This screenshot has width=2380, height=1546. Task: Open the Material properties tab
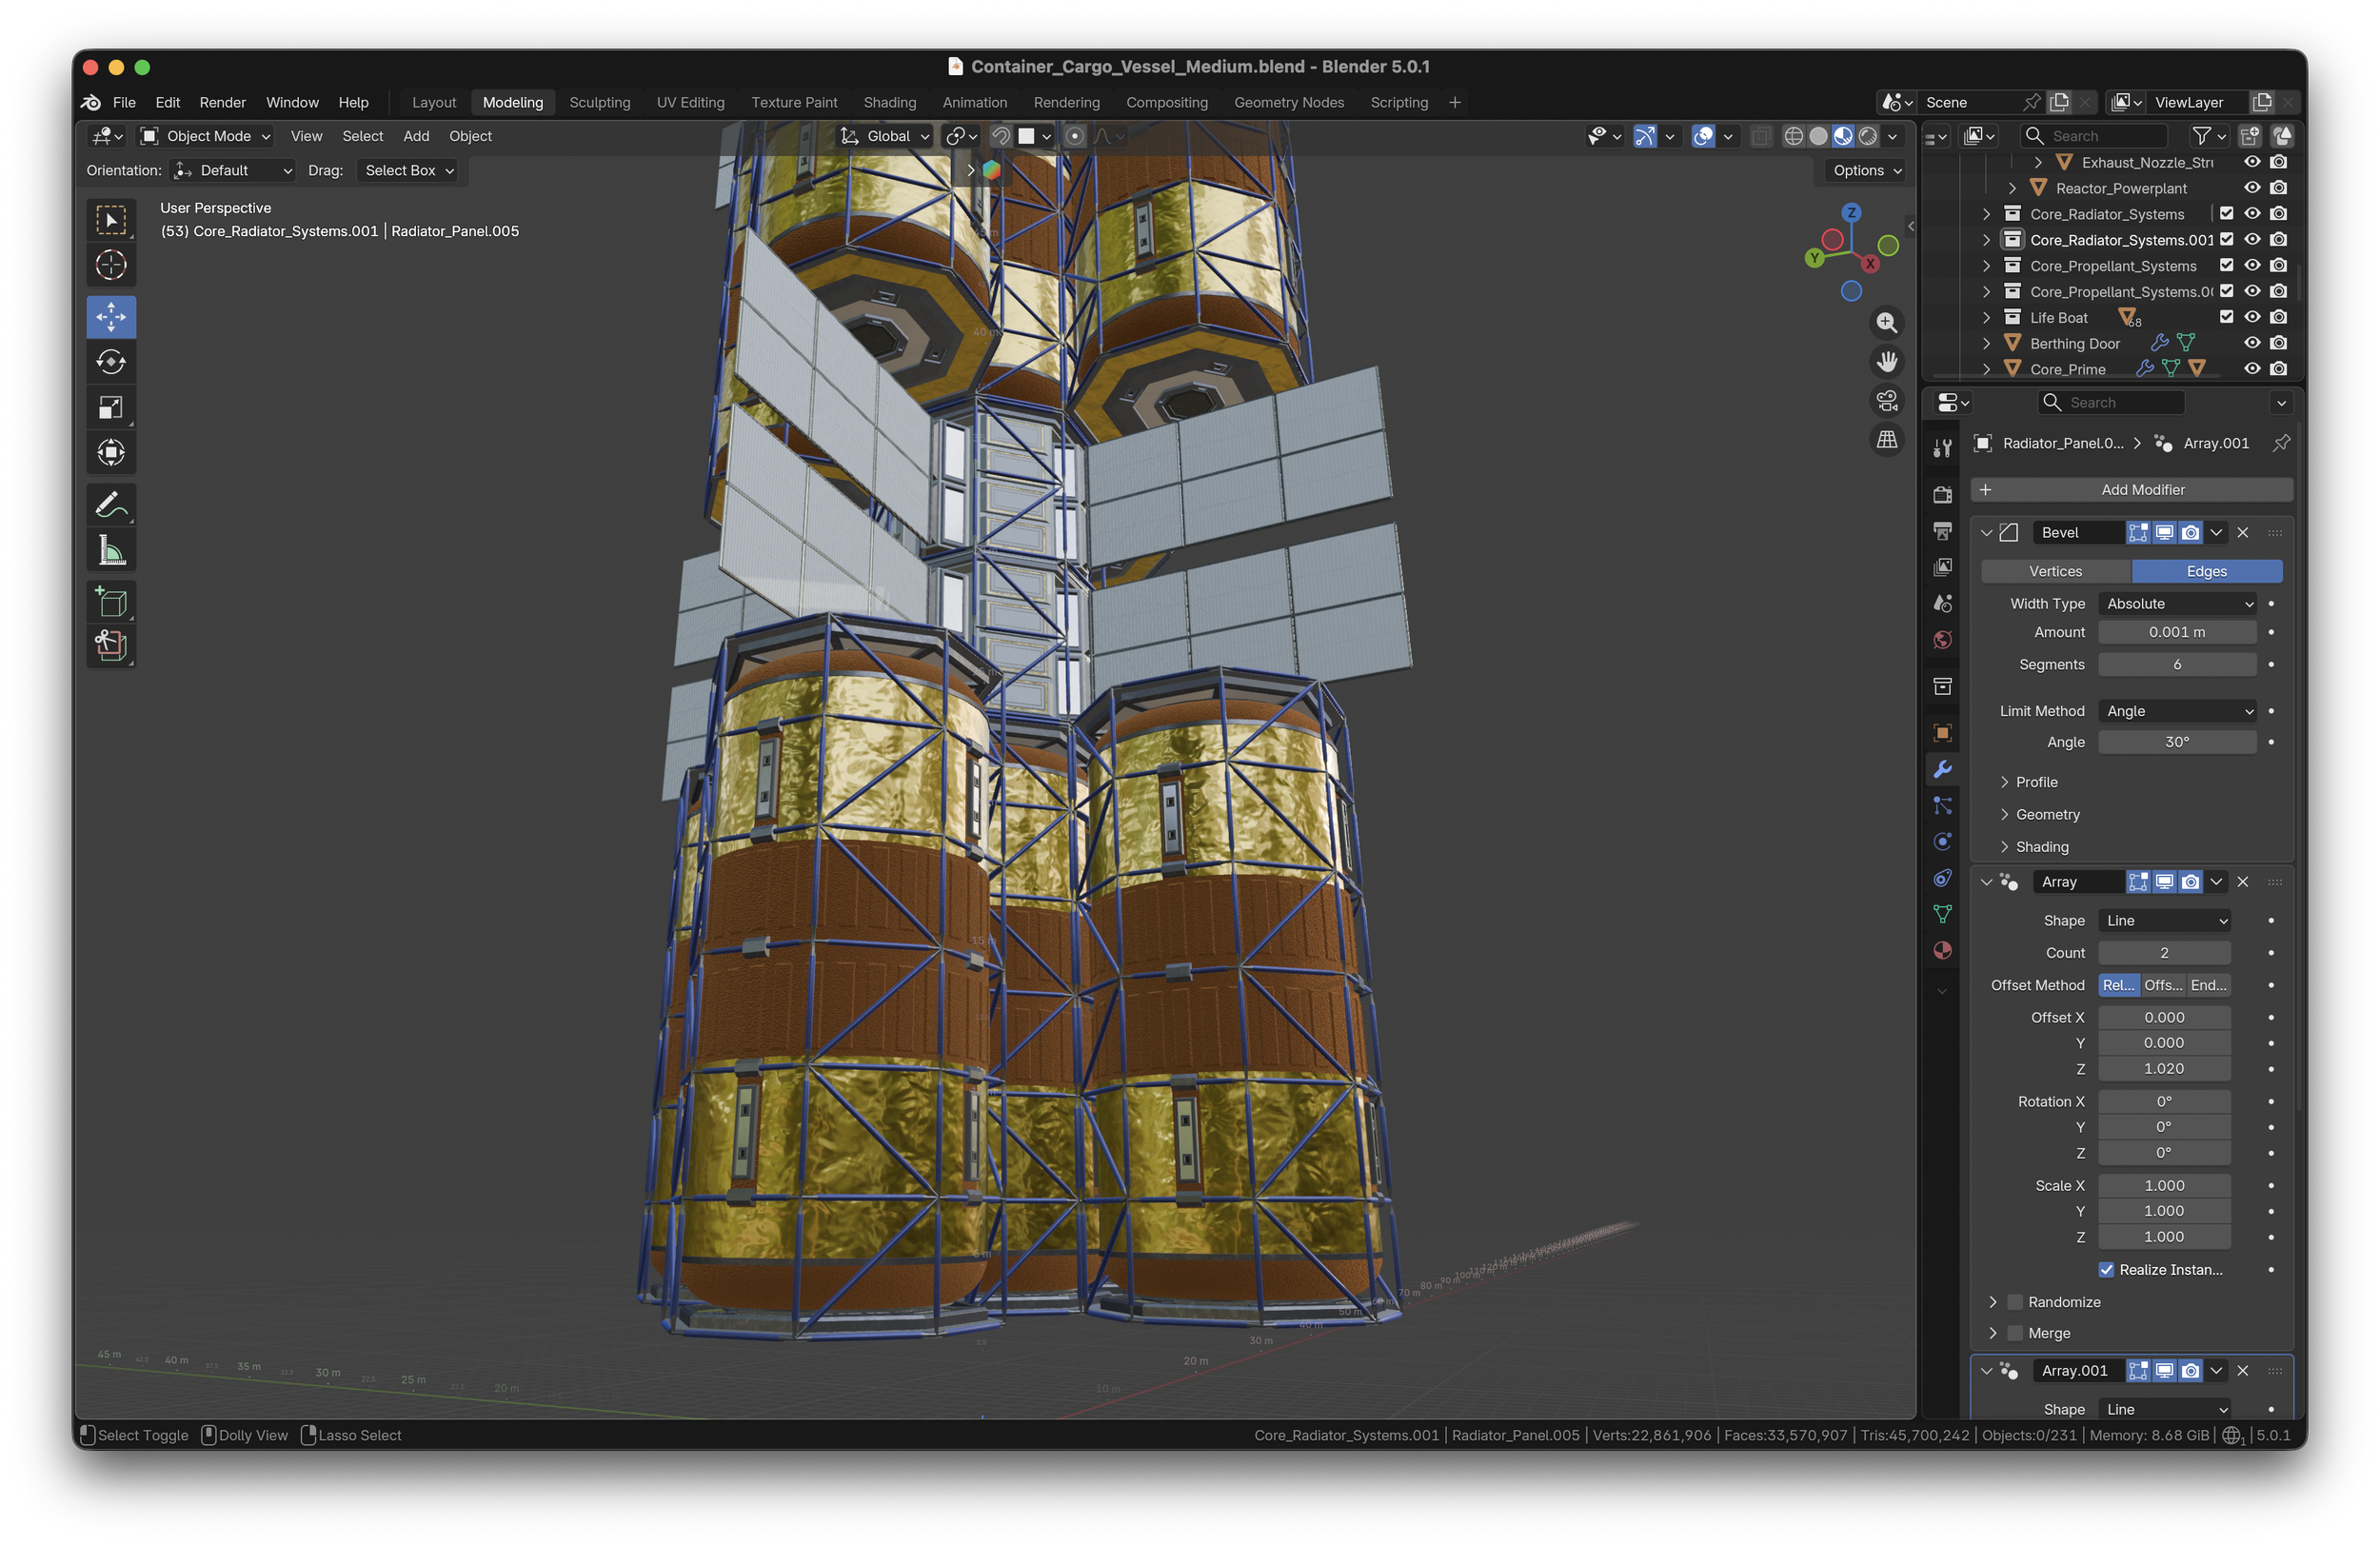point(1942,951)
